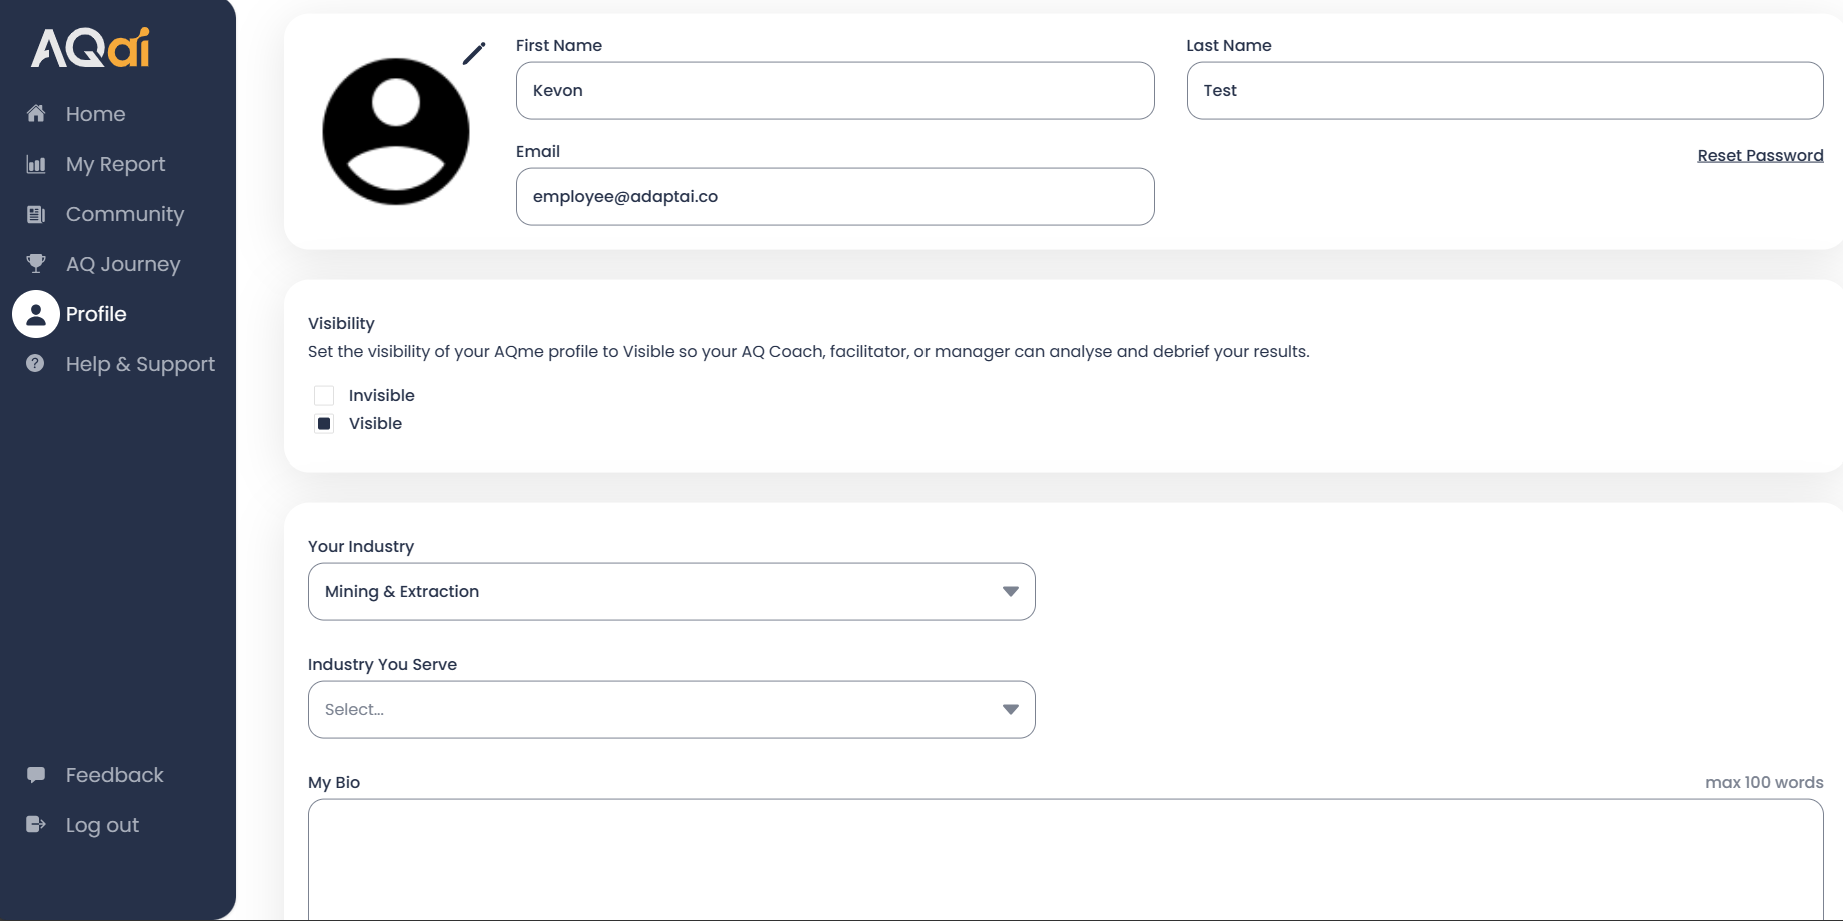The image size is (1844, 922).
Task: Open the Home menu item
Action: pos(96,114)
